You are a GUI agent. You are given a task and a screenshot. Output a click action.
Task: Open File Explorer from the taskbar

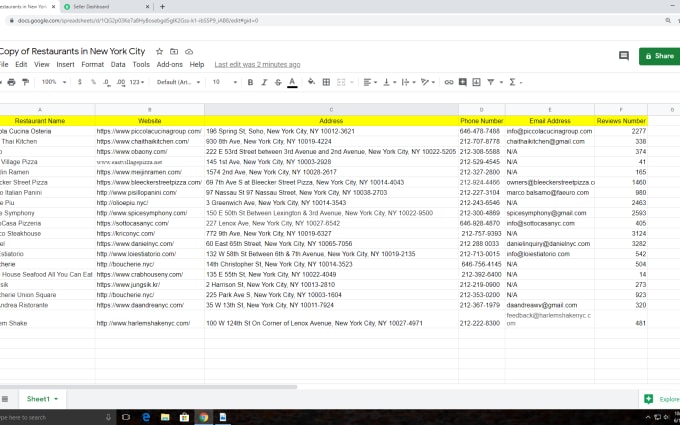(165, 417)
